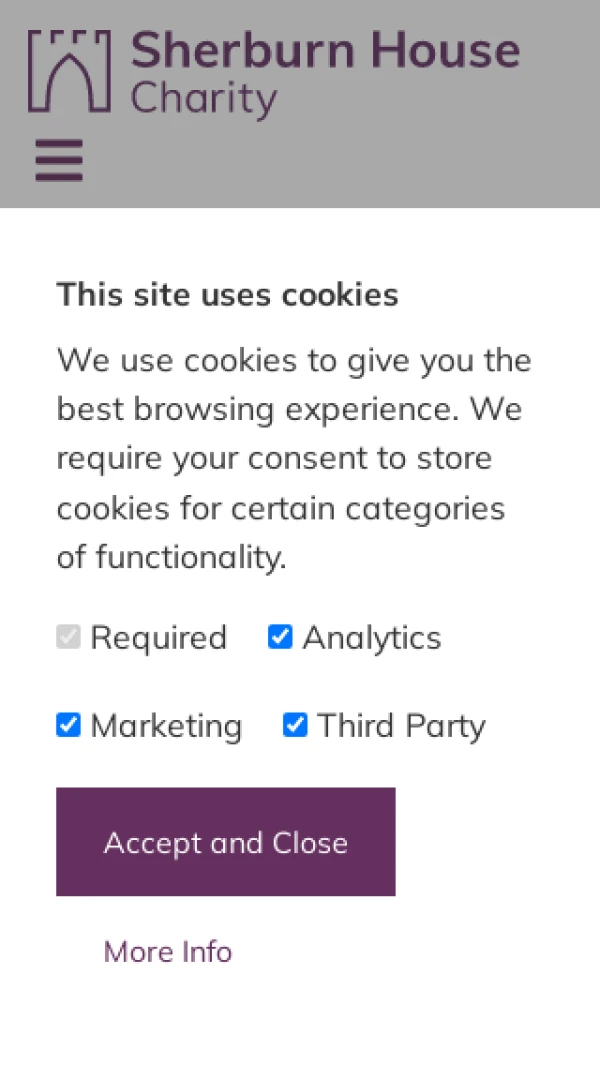This screenshot has height=1065, width=600.
Task: Click the best browsing experience sentence
Action: [289, 409]
